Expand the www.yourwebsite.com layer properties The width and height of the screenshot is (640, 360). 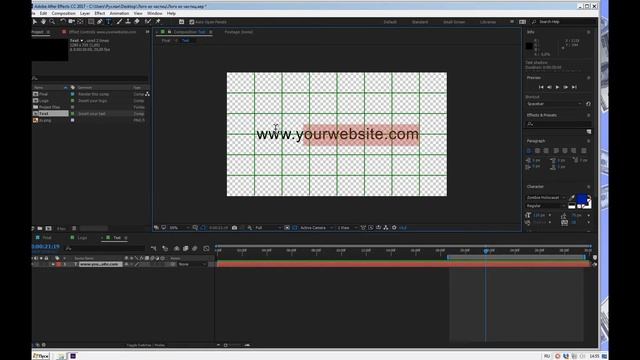click(53, 264)
